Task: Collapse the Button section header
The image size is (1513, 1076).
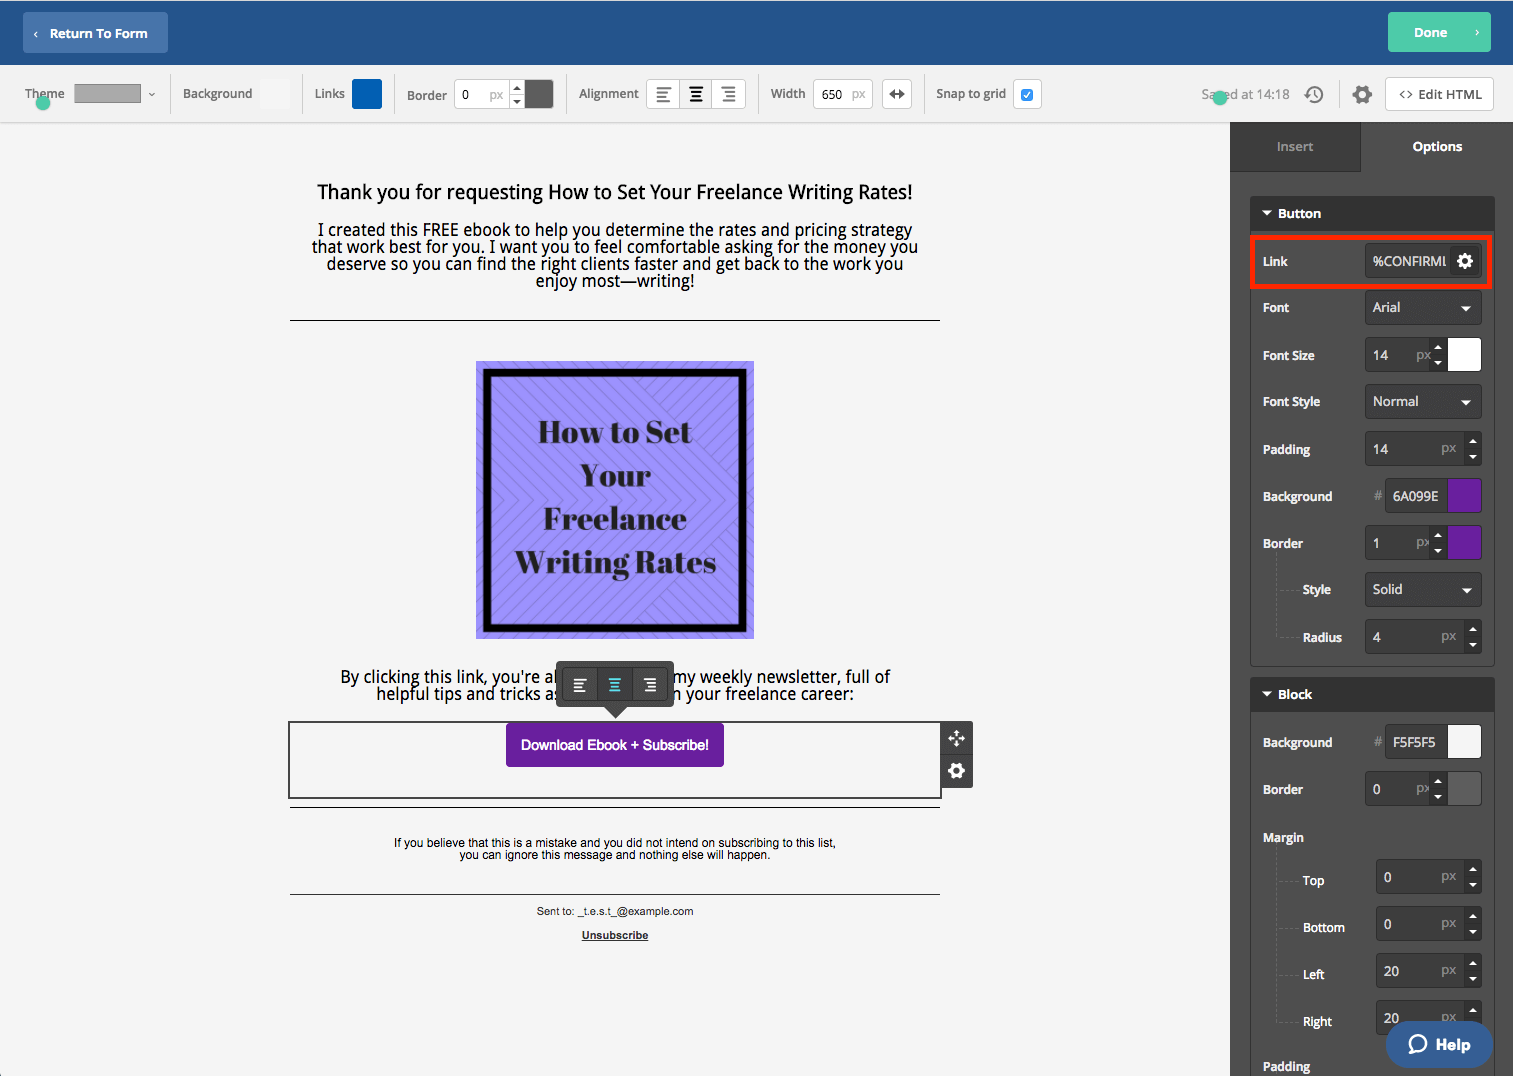Action: pyautogui.click(x=1299, y=213)
